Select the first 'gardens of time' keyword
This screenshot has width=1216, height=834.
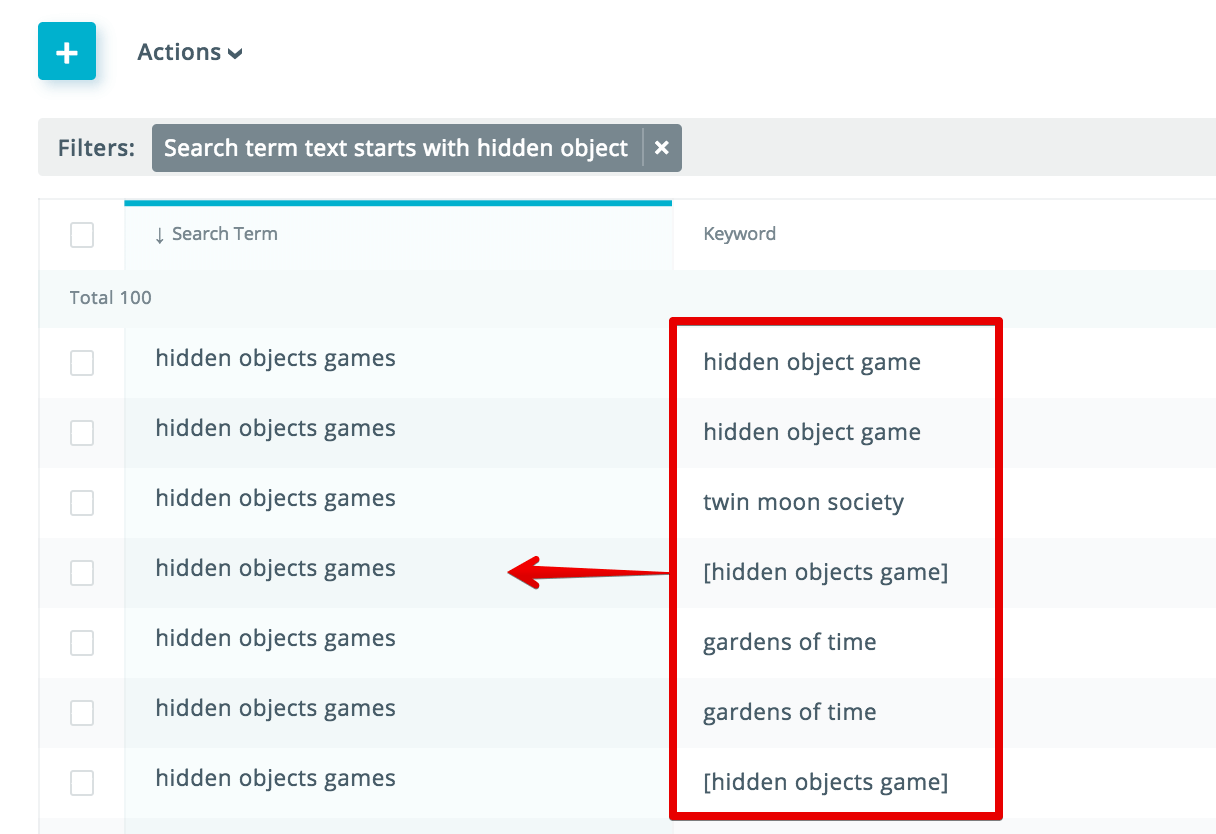(x=789, y=642)
